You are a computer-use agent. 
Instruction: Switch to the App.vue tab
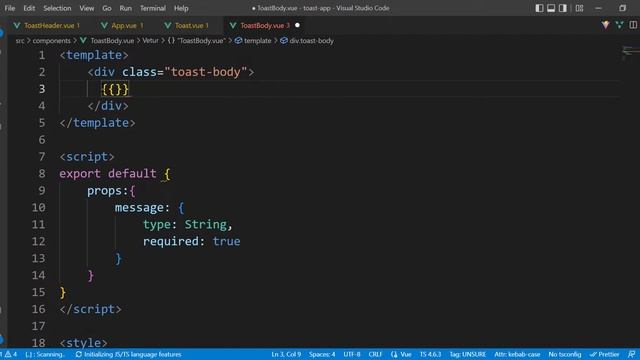[124, 25]
